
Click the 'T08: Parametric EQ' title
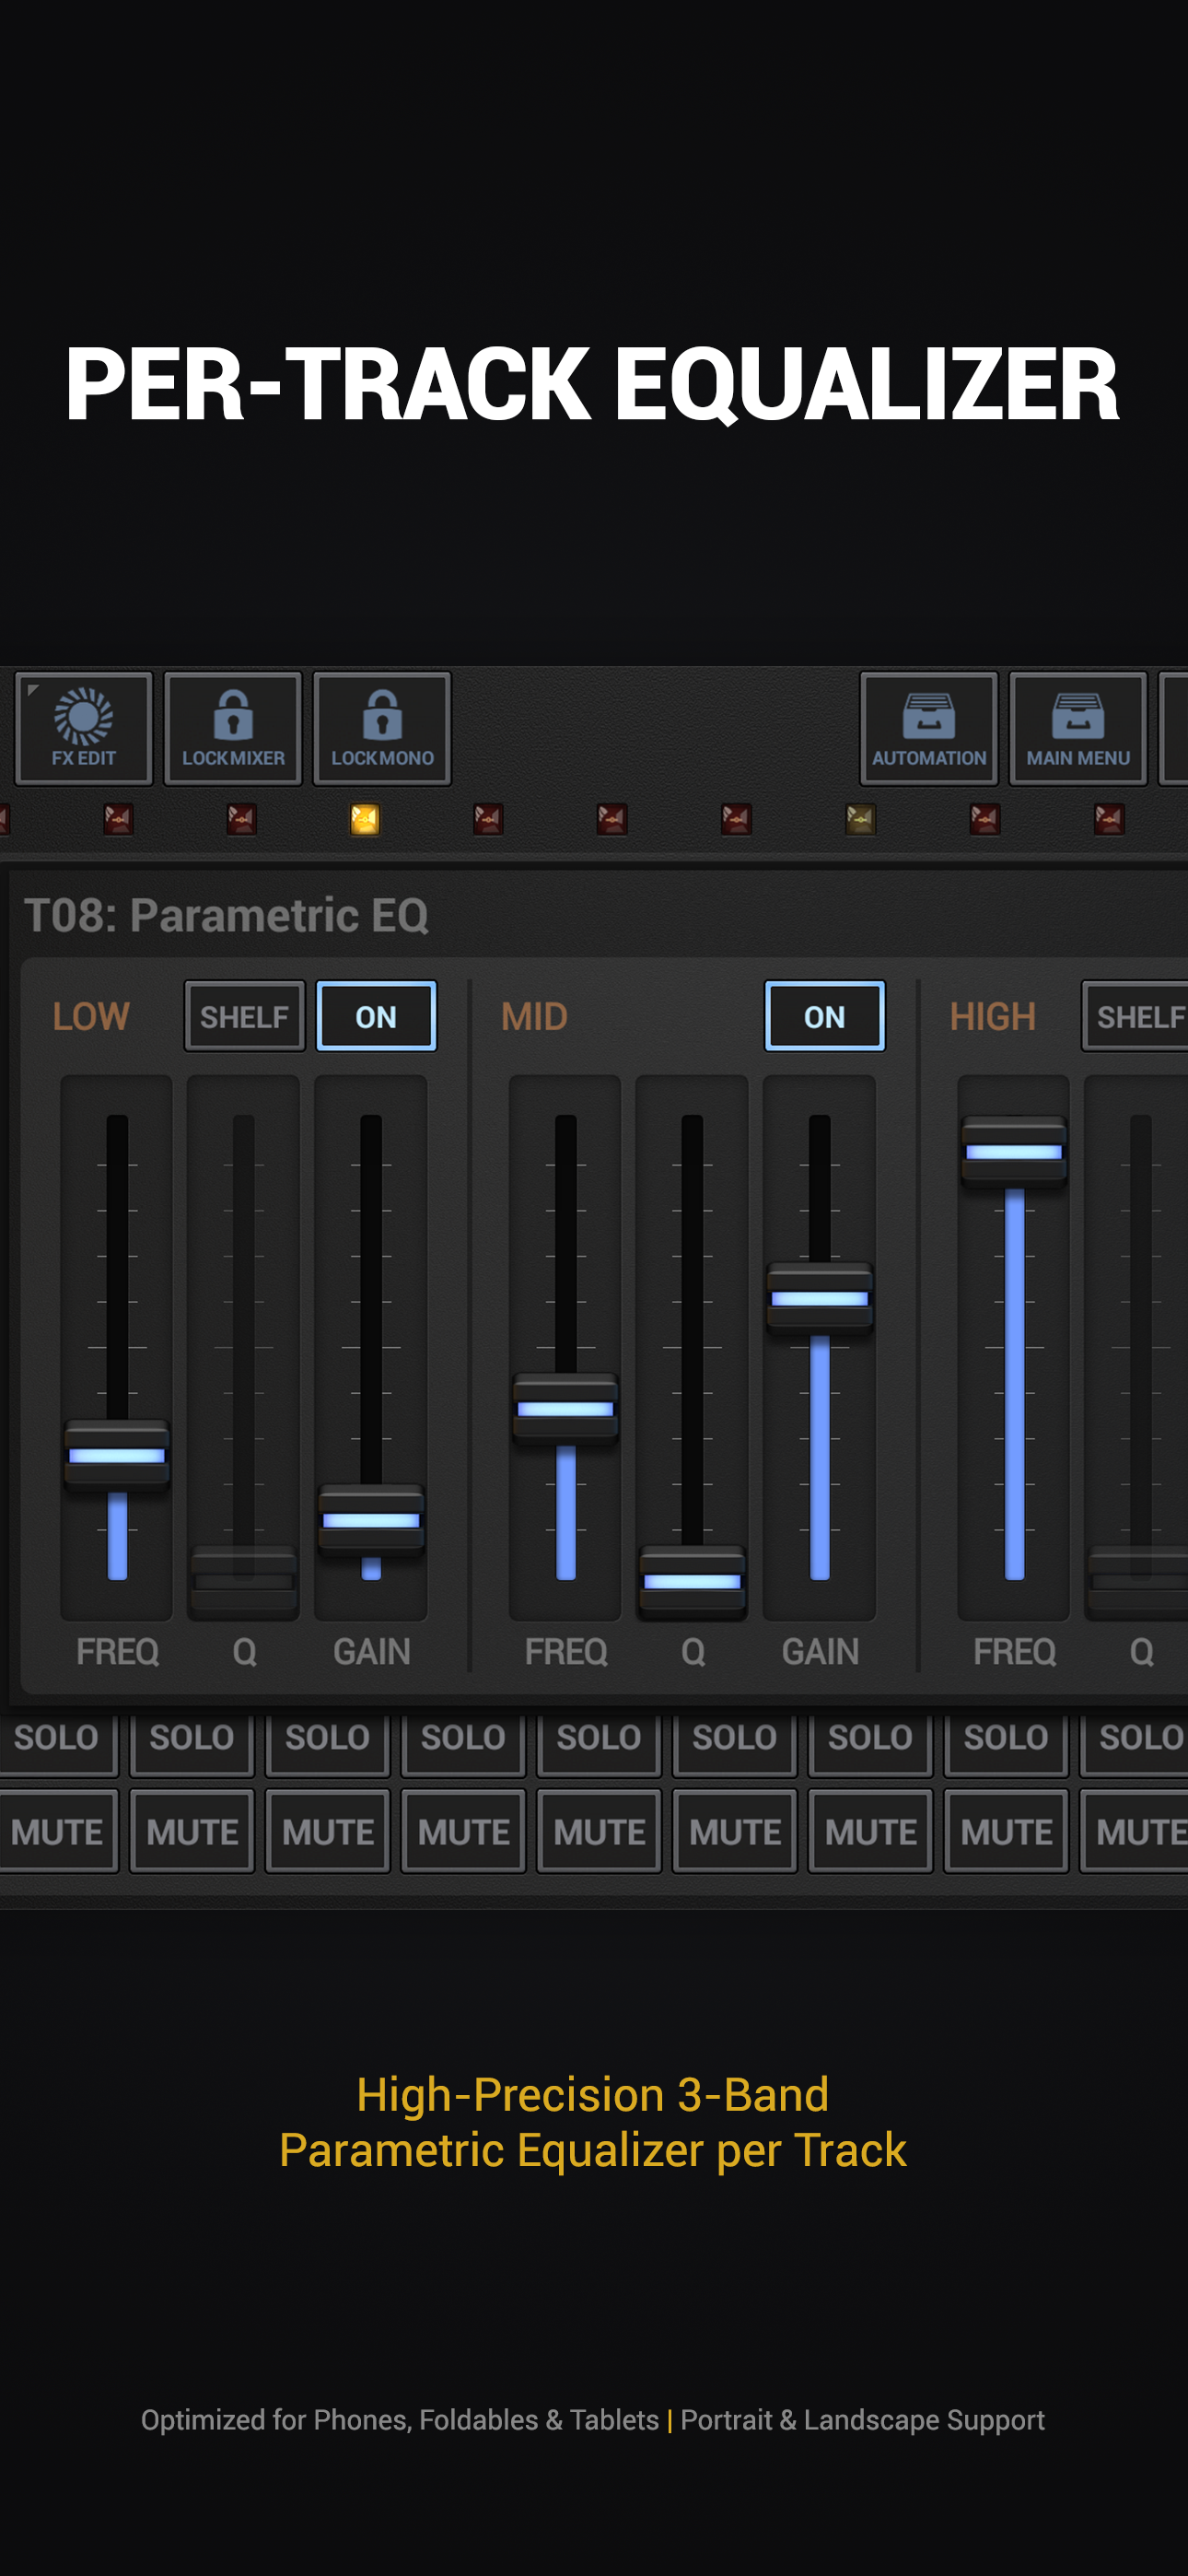coord(226,915)
